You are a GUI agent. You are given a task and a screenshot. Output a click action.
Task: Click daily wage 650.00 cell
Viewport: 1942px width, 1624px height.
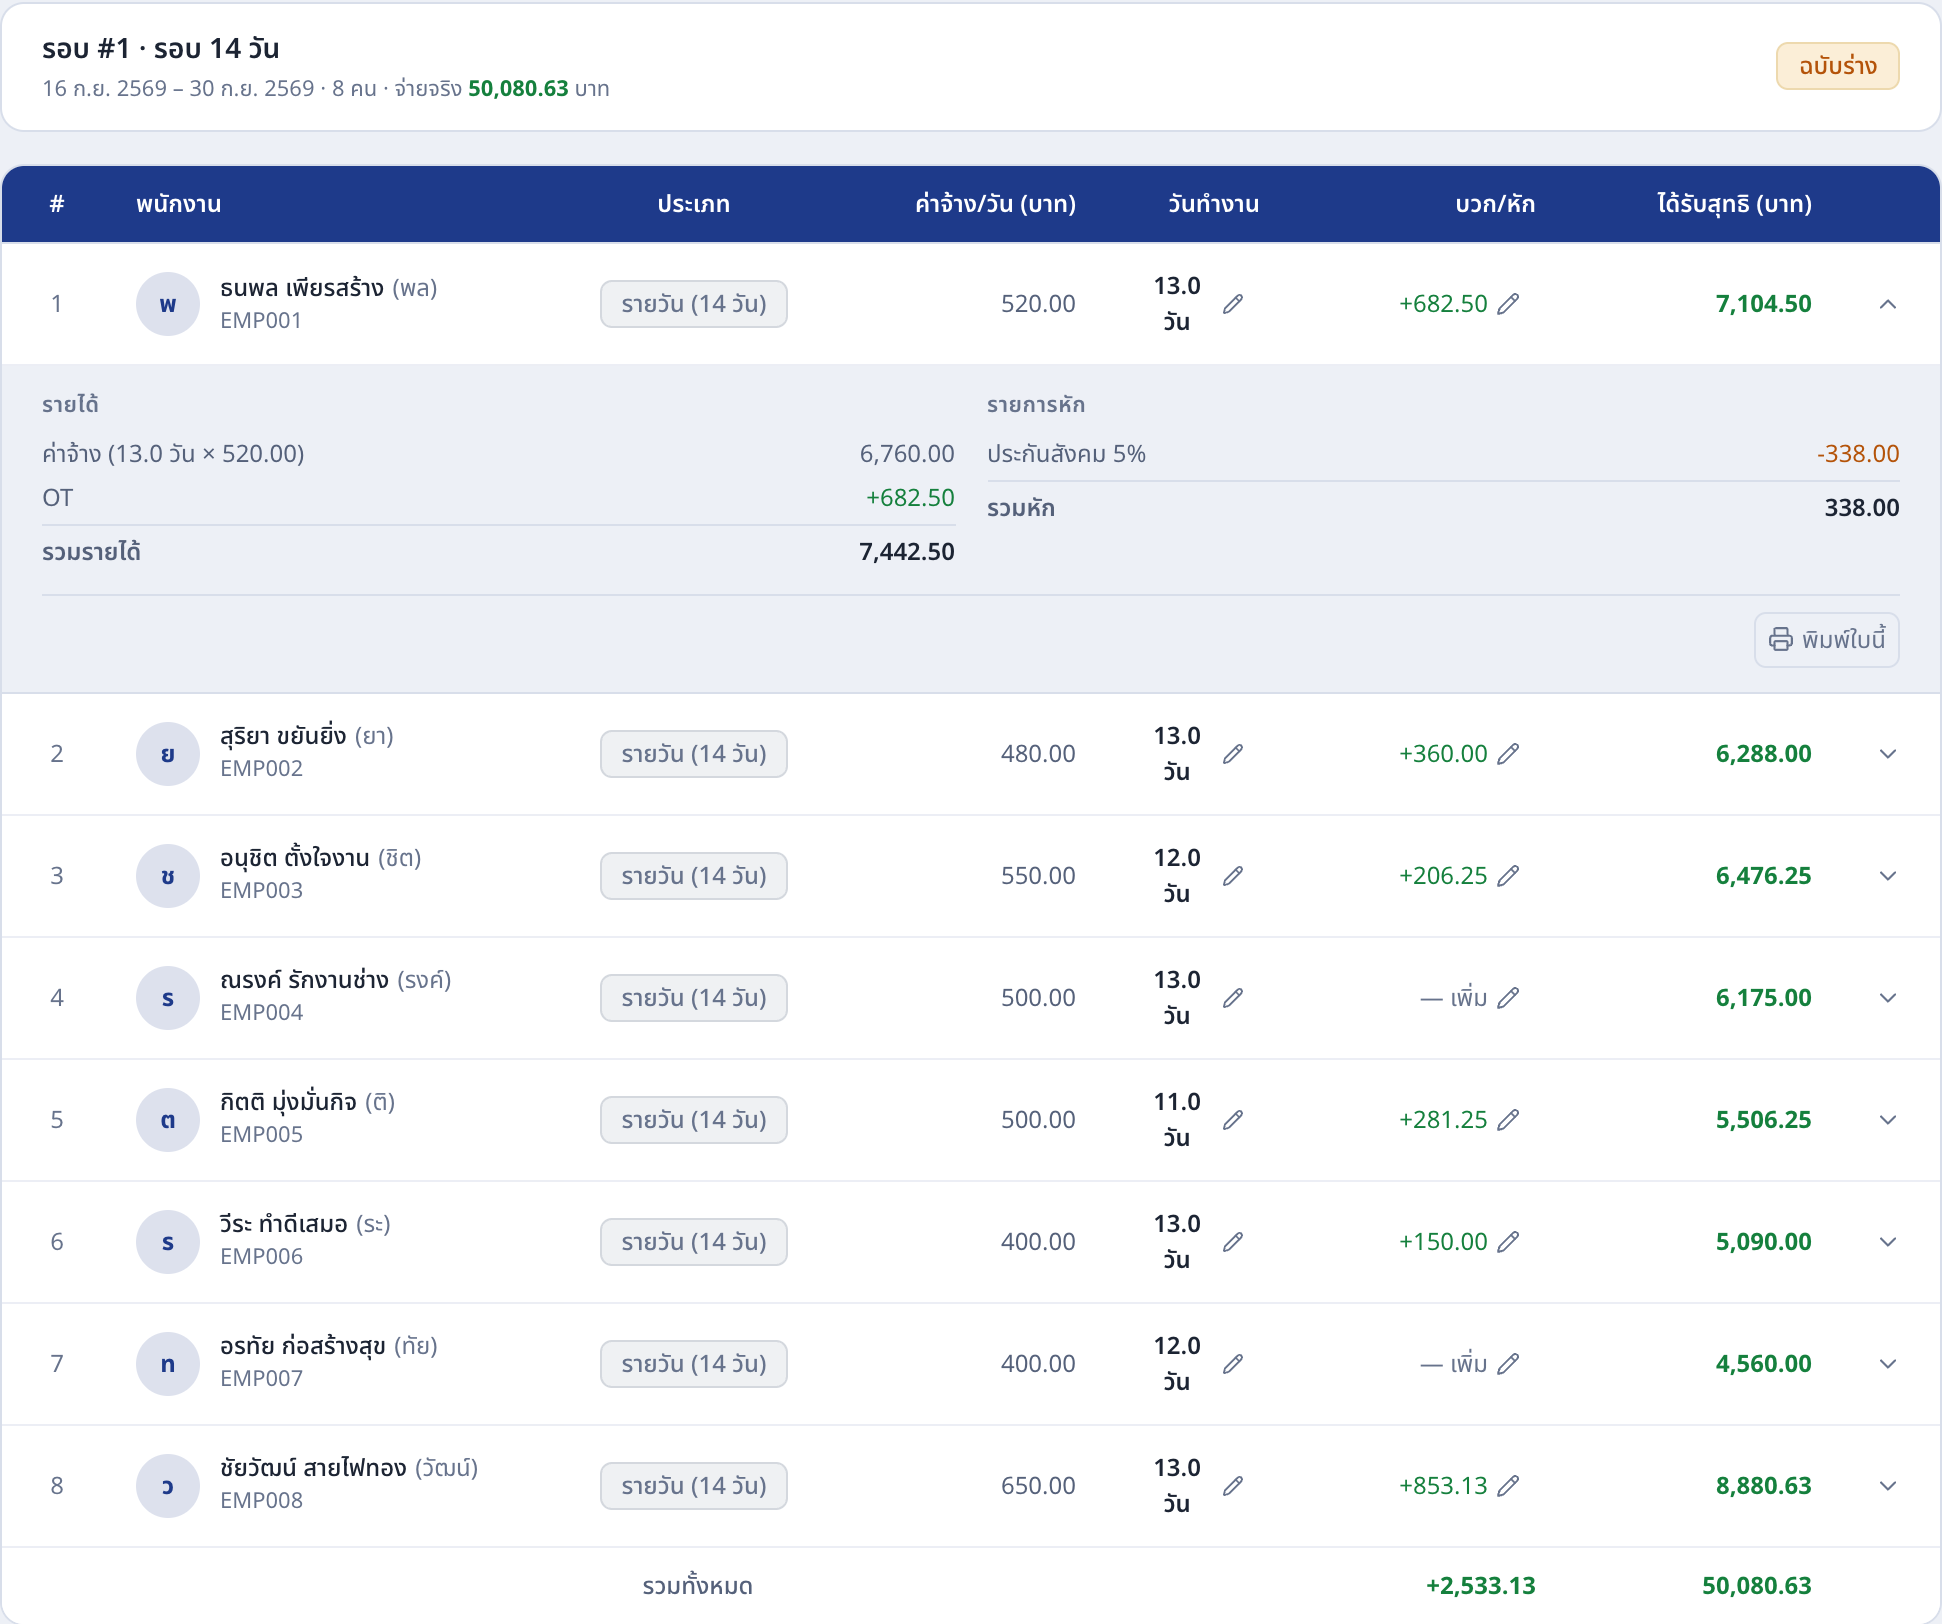[1038, 1486]
